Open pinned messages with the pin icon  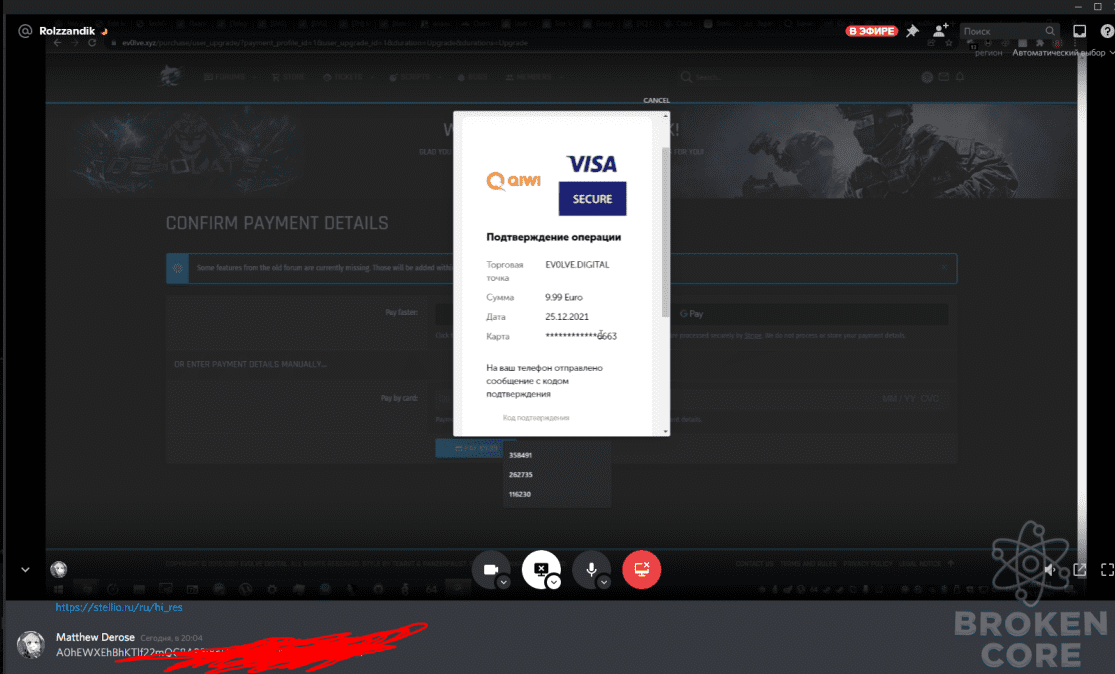(x=912, y=31)
